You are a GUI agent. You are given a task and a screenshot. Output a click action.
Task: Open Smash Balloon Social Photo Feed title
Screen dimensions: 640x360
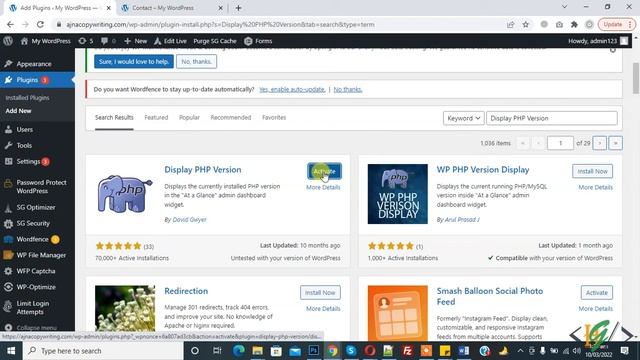tap(490, 296)
